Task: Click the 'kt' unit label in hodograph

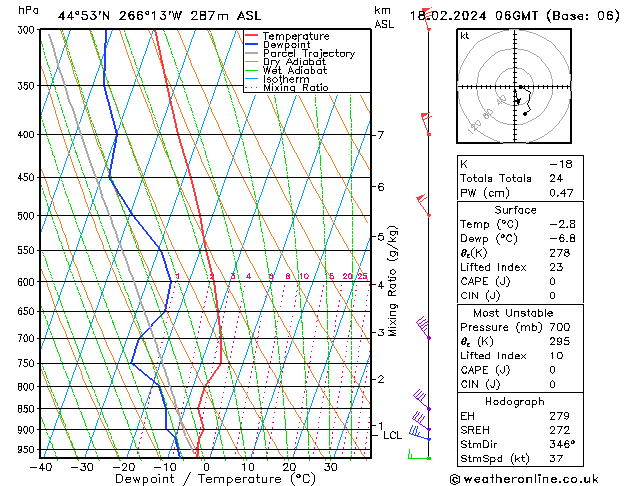Action: (465, 36)
